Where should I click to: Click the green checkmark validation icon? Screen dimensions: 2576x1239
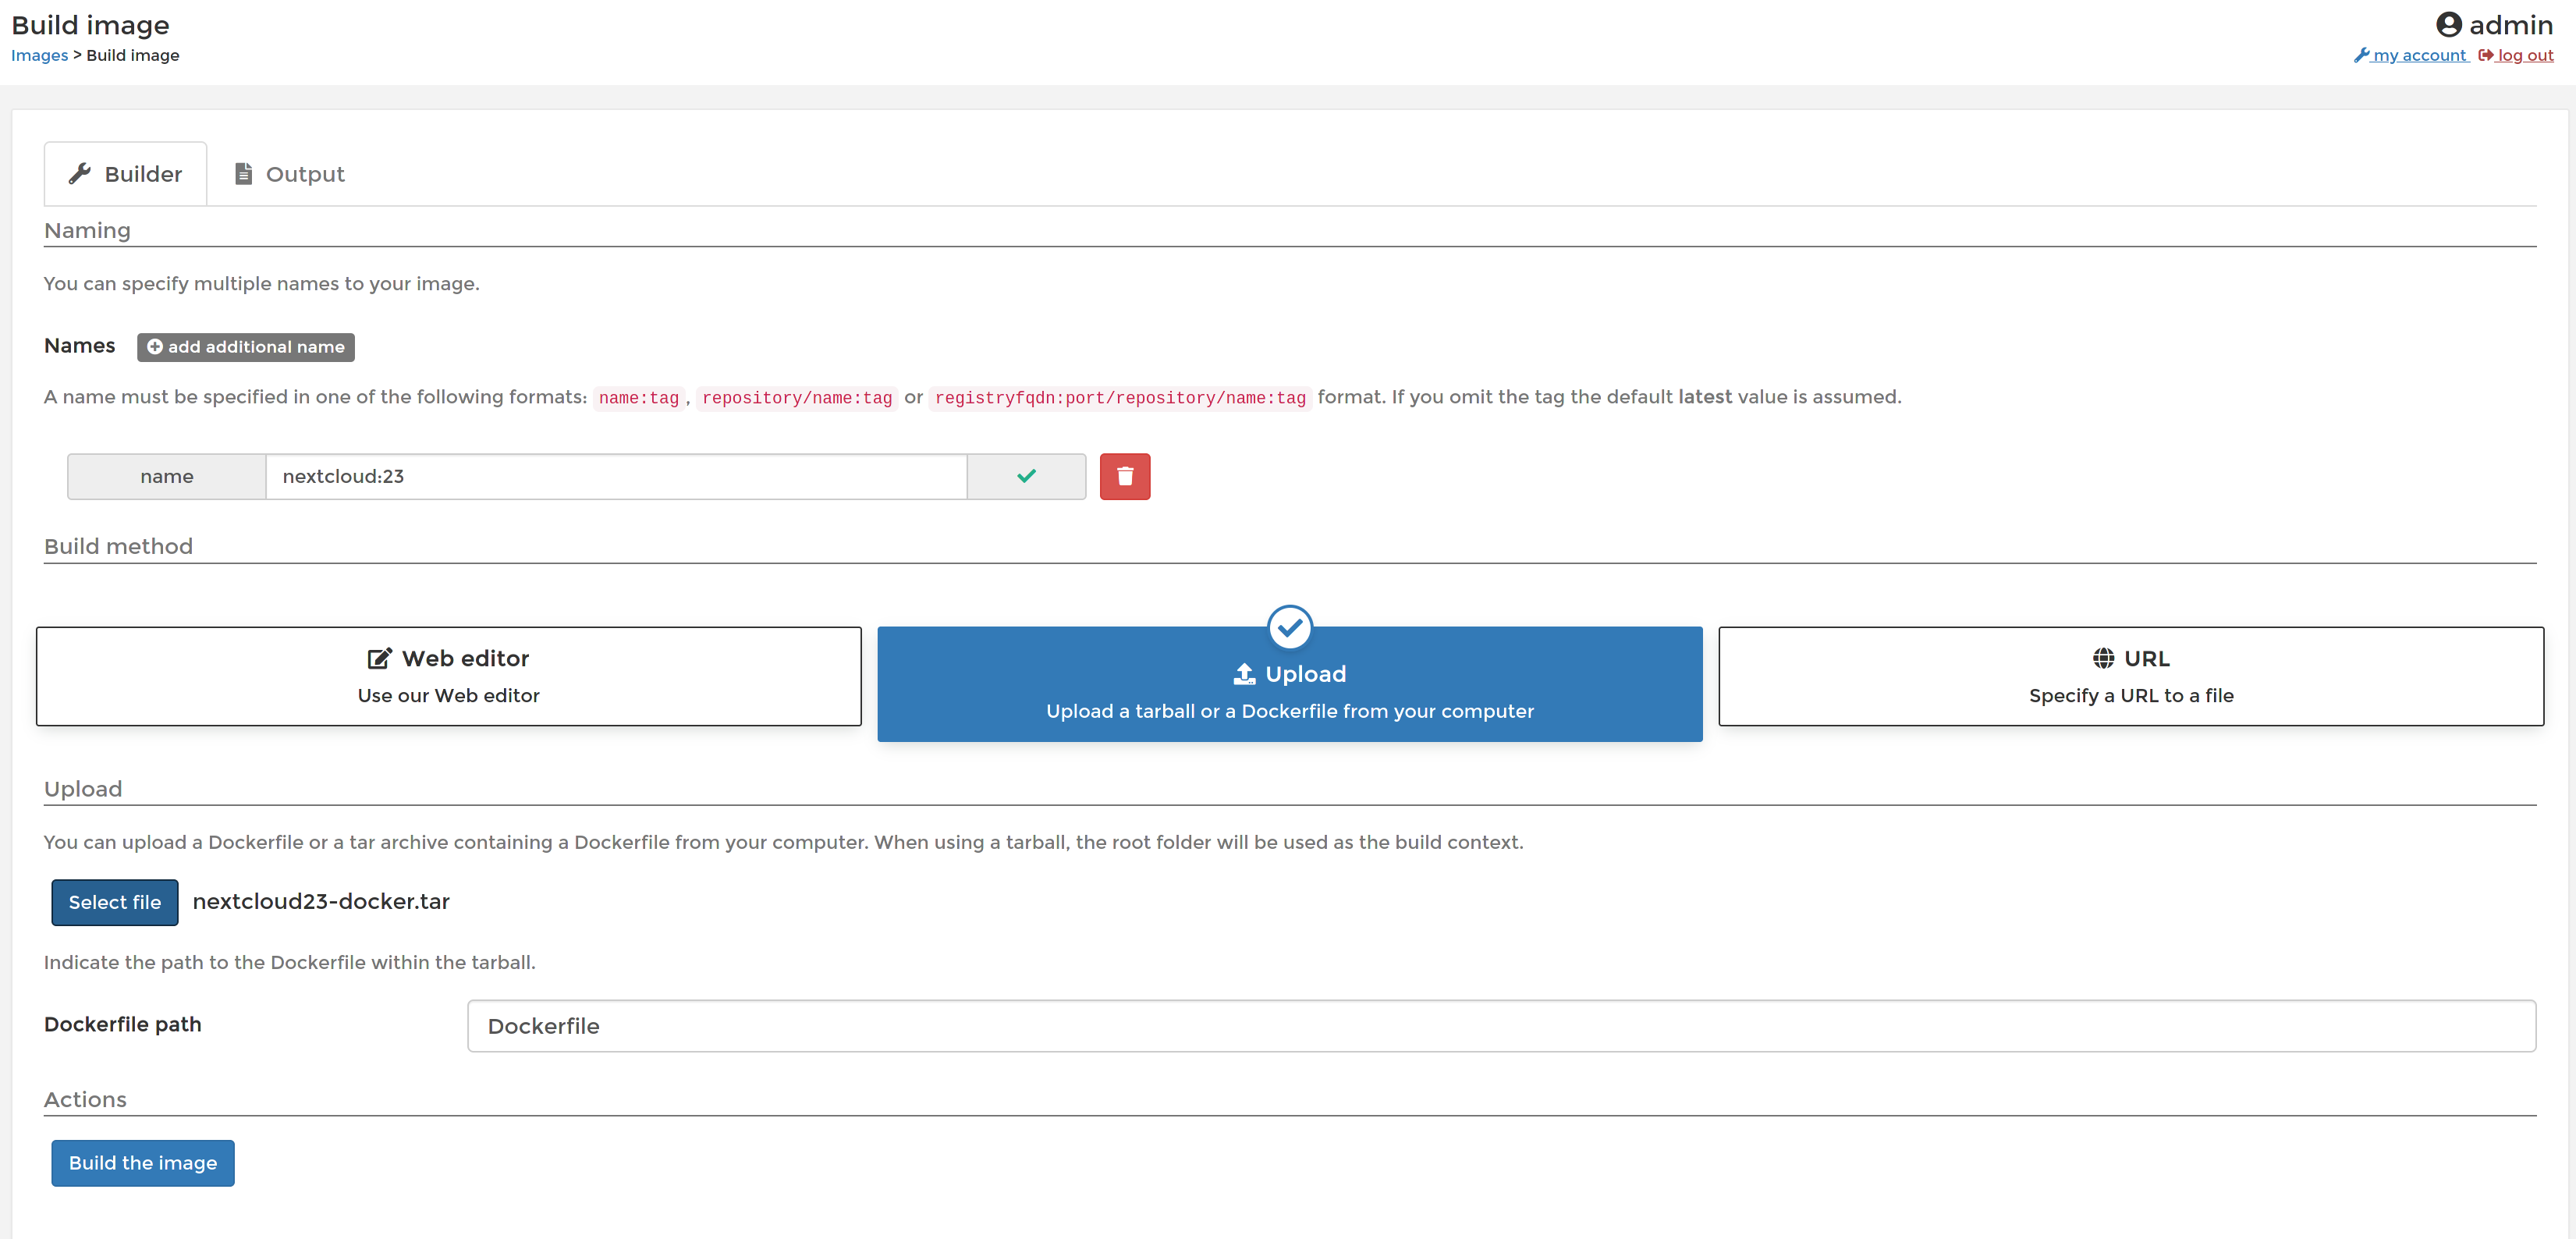[1026, 476]
